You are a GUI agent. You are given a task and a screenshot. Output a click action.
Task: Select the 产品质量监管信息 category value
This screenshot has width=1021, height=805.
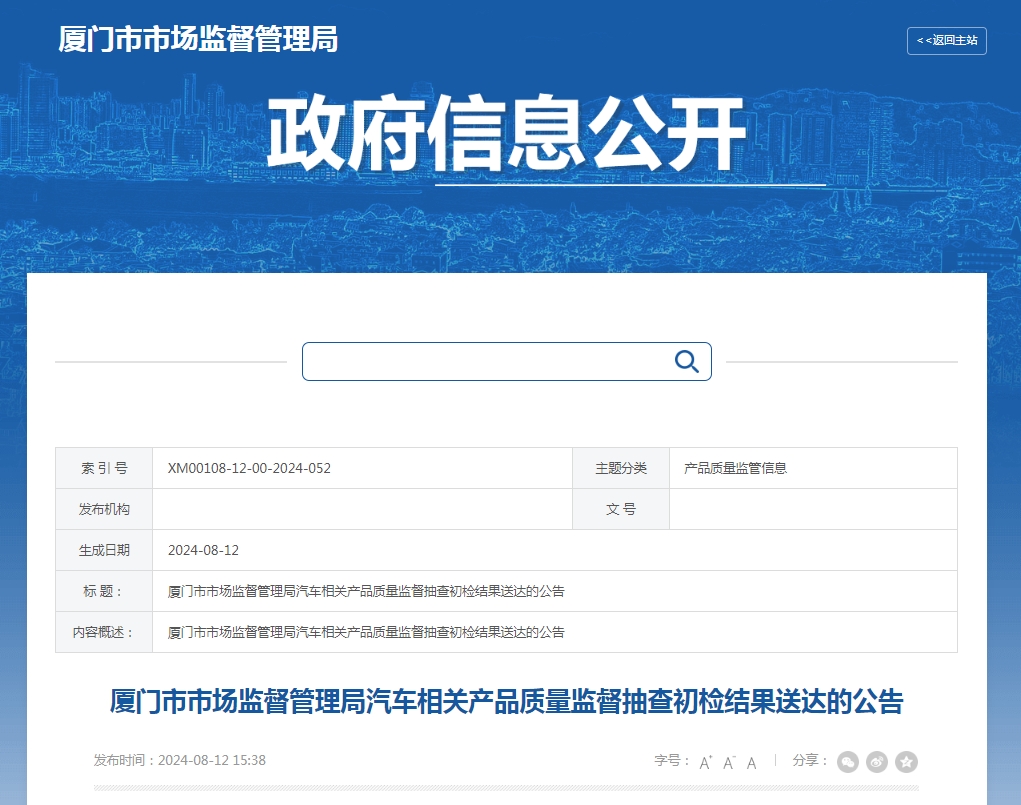point(735,468)
